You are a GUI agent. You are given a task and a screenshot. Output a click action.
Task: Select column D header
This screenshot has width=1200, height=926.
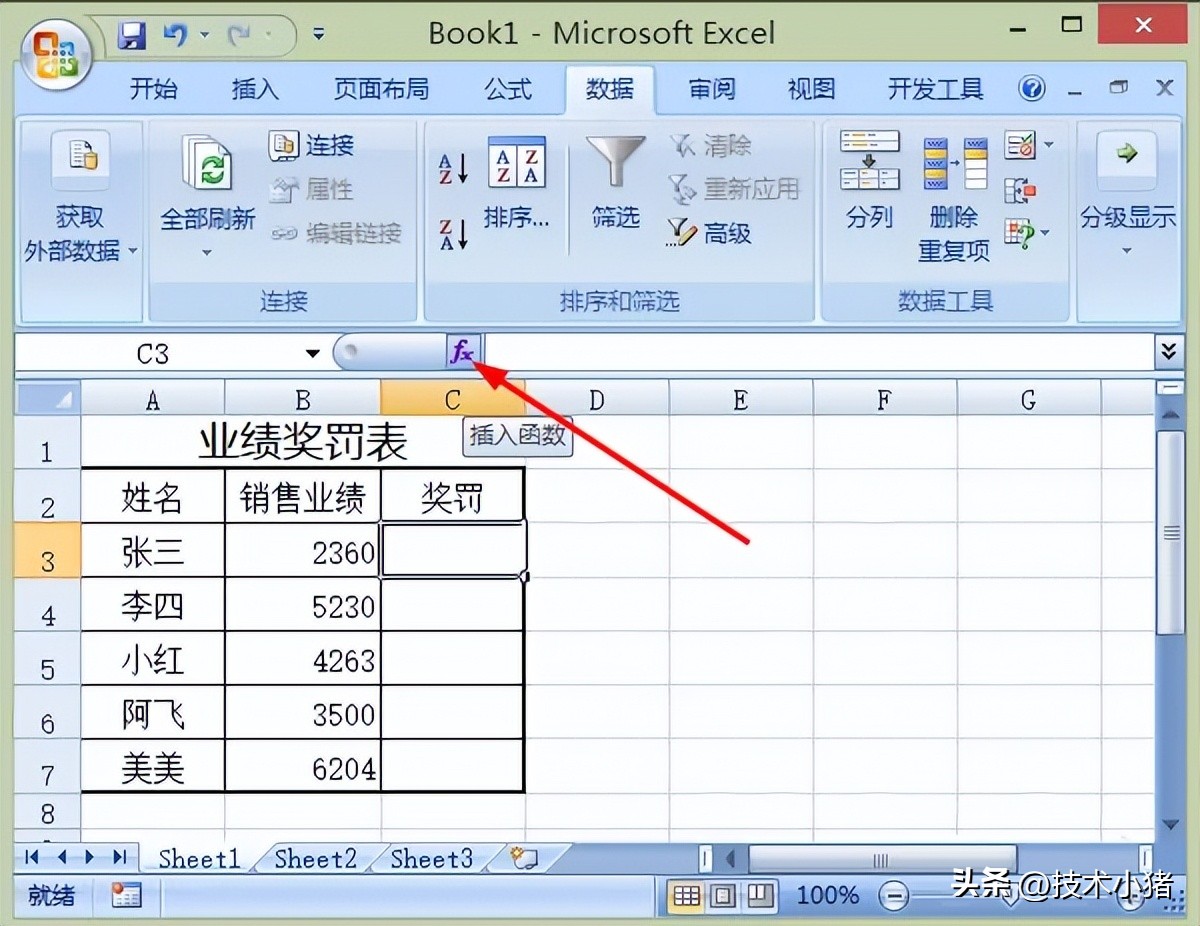coord(597,400)
